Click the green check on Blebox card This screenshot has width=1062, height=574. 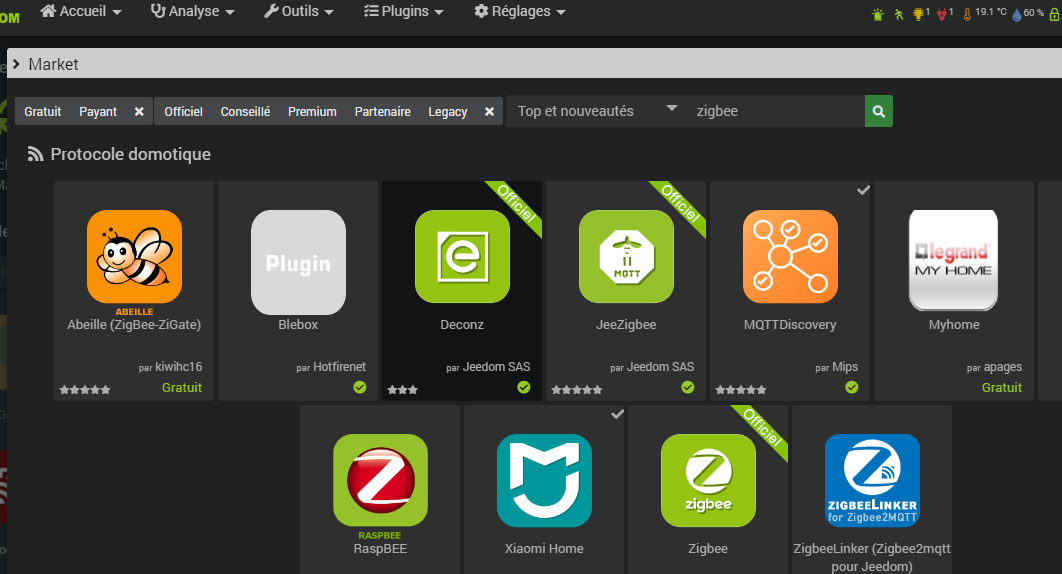360,387
